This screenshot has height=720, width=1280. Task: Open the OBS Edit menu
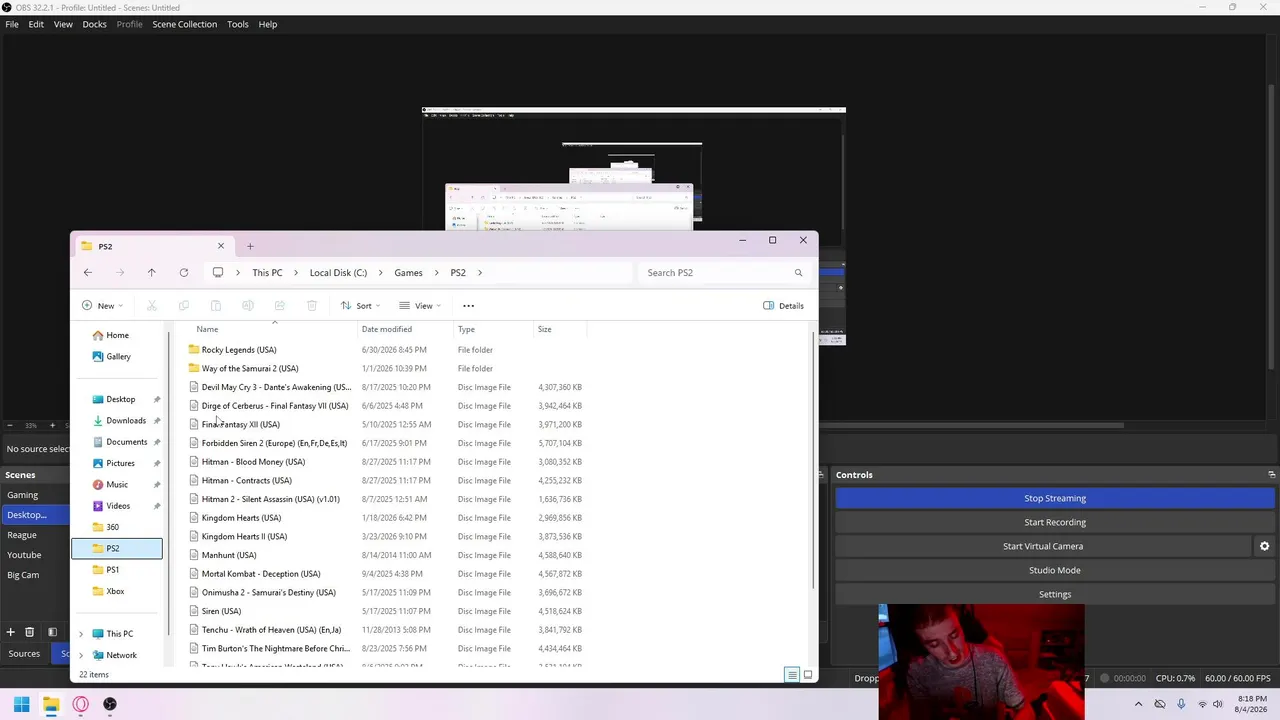tap(36, 24)
